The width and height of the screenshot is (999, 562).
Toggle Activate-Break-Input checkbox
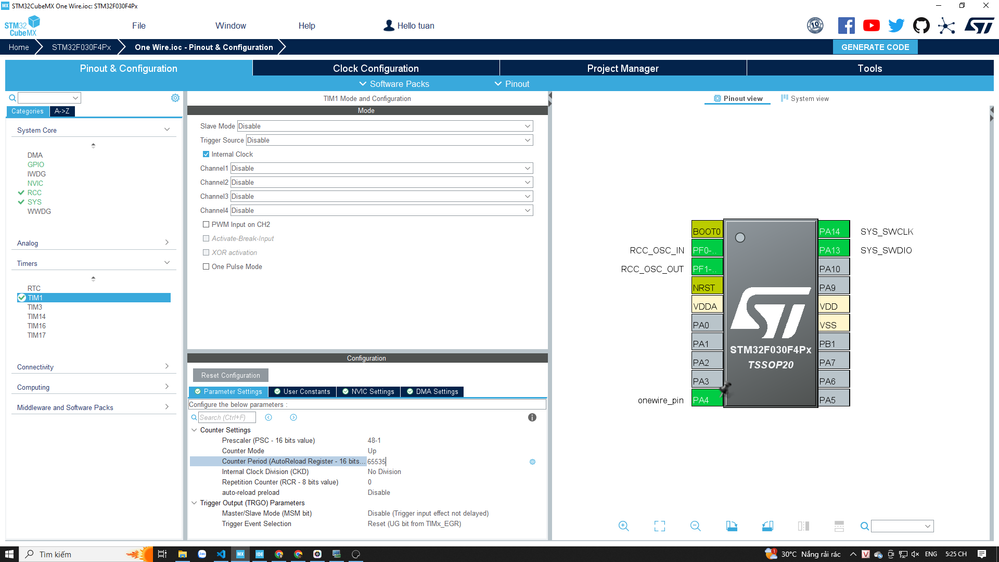coord(206,238)
